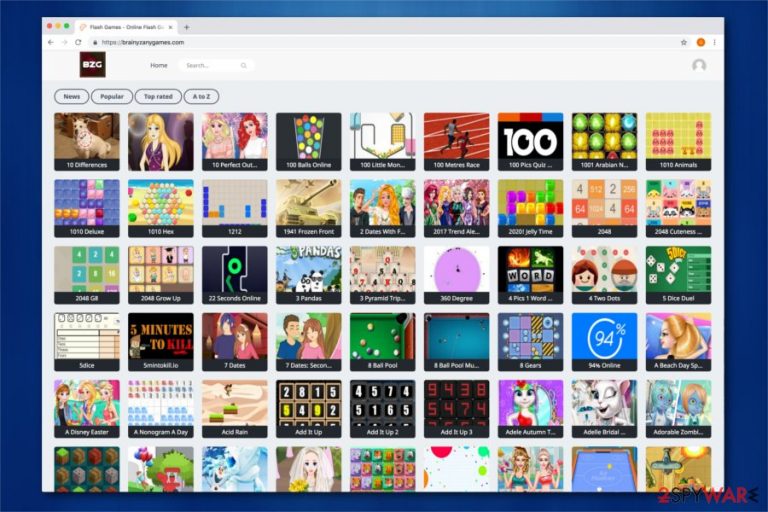Screen dimensions: 768x512
Task: Open the 2017 Trend Ale... game
Action: tap(456, 208)
